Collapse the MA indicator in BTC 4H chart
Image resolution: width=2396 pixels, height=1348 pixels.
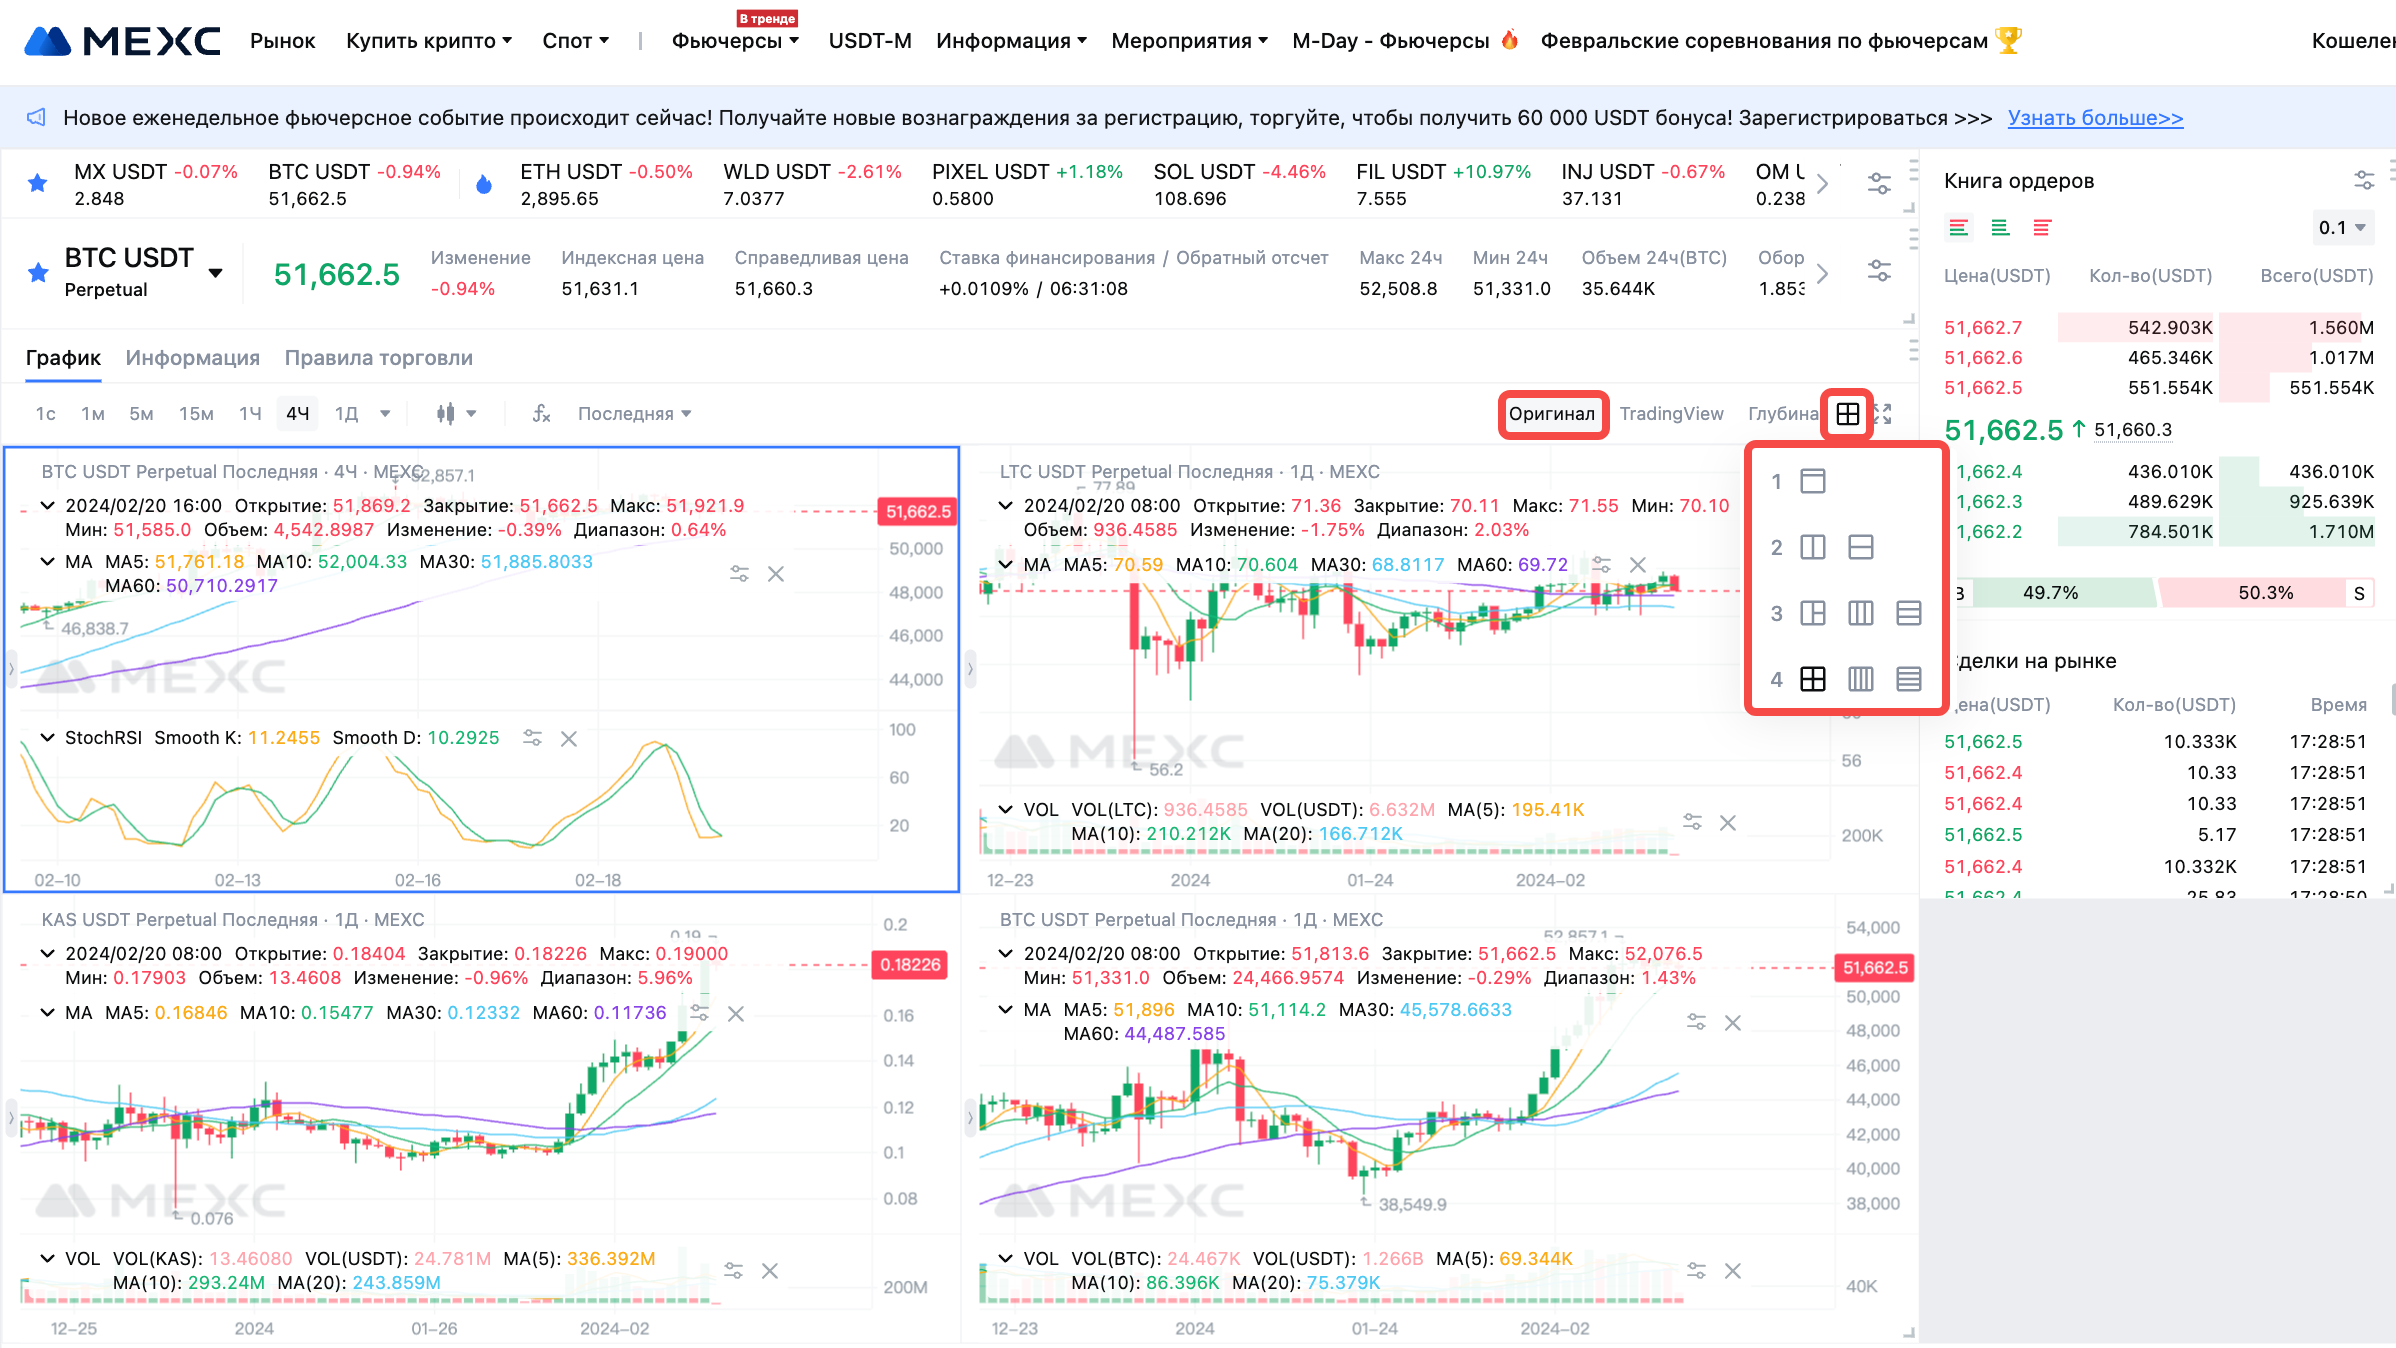[x=47, y=562]
